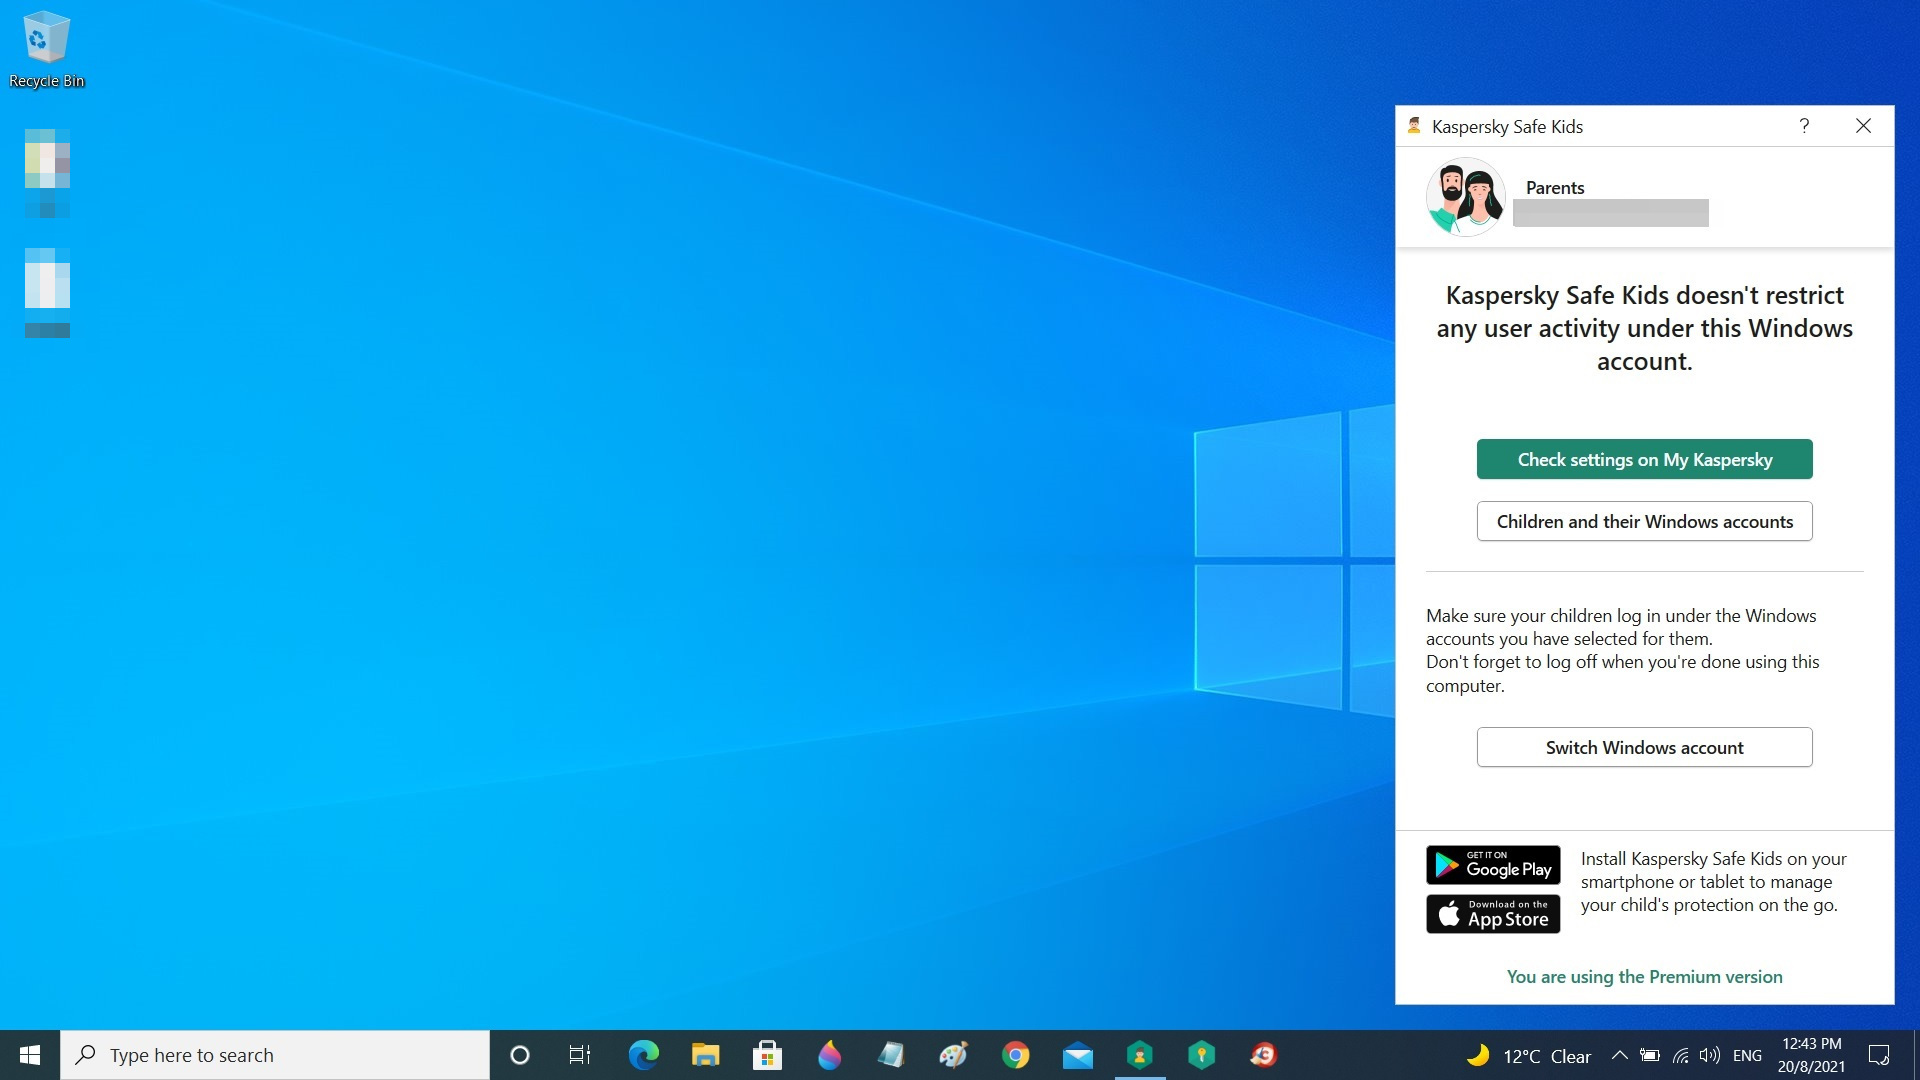1920x1080 pixels.
Task: Open weather widget showing 12°C Clear
Action: (1528, 1056)
